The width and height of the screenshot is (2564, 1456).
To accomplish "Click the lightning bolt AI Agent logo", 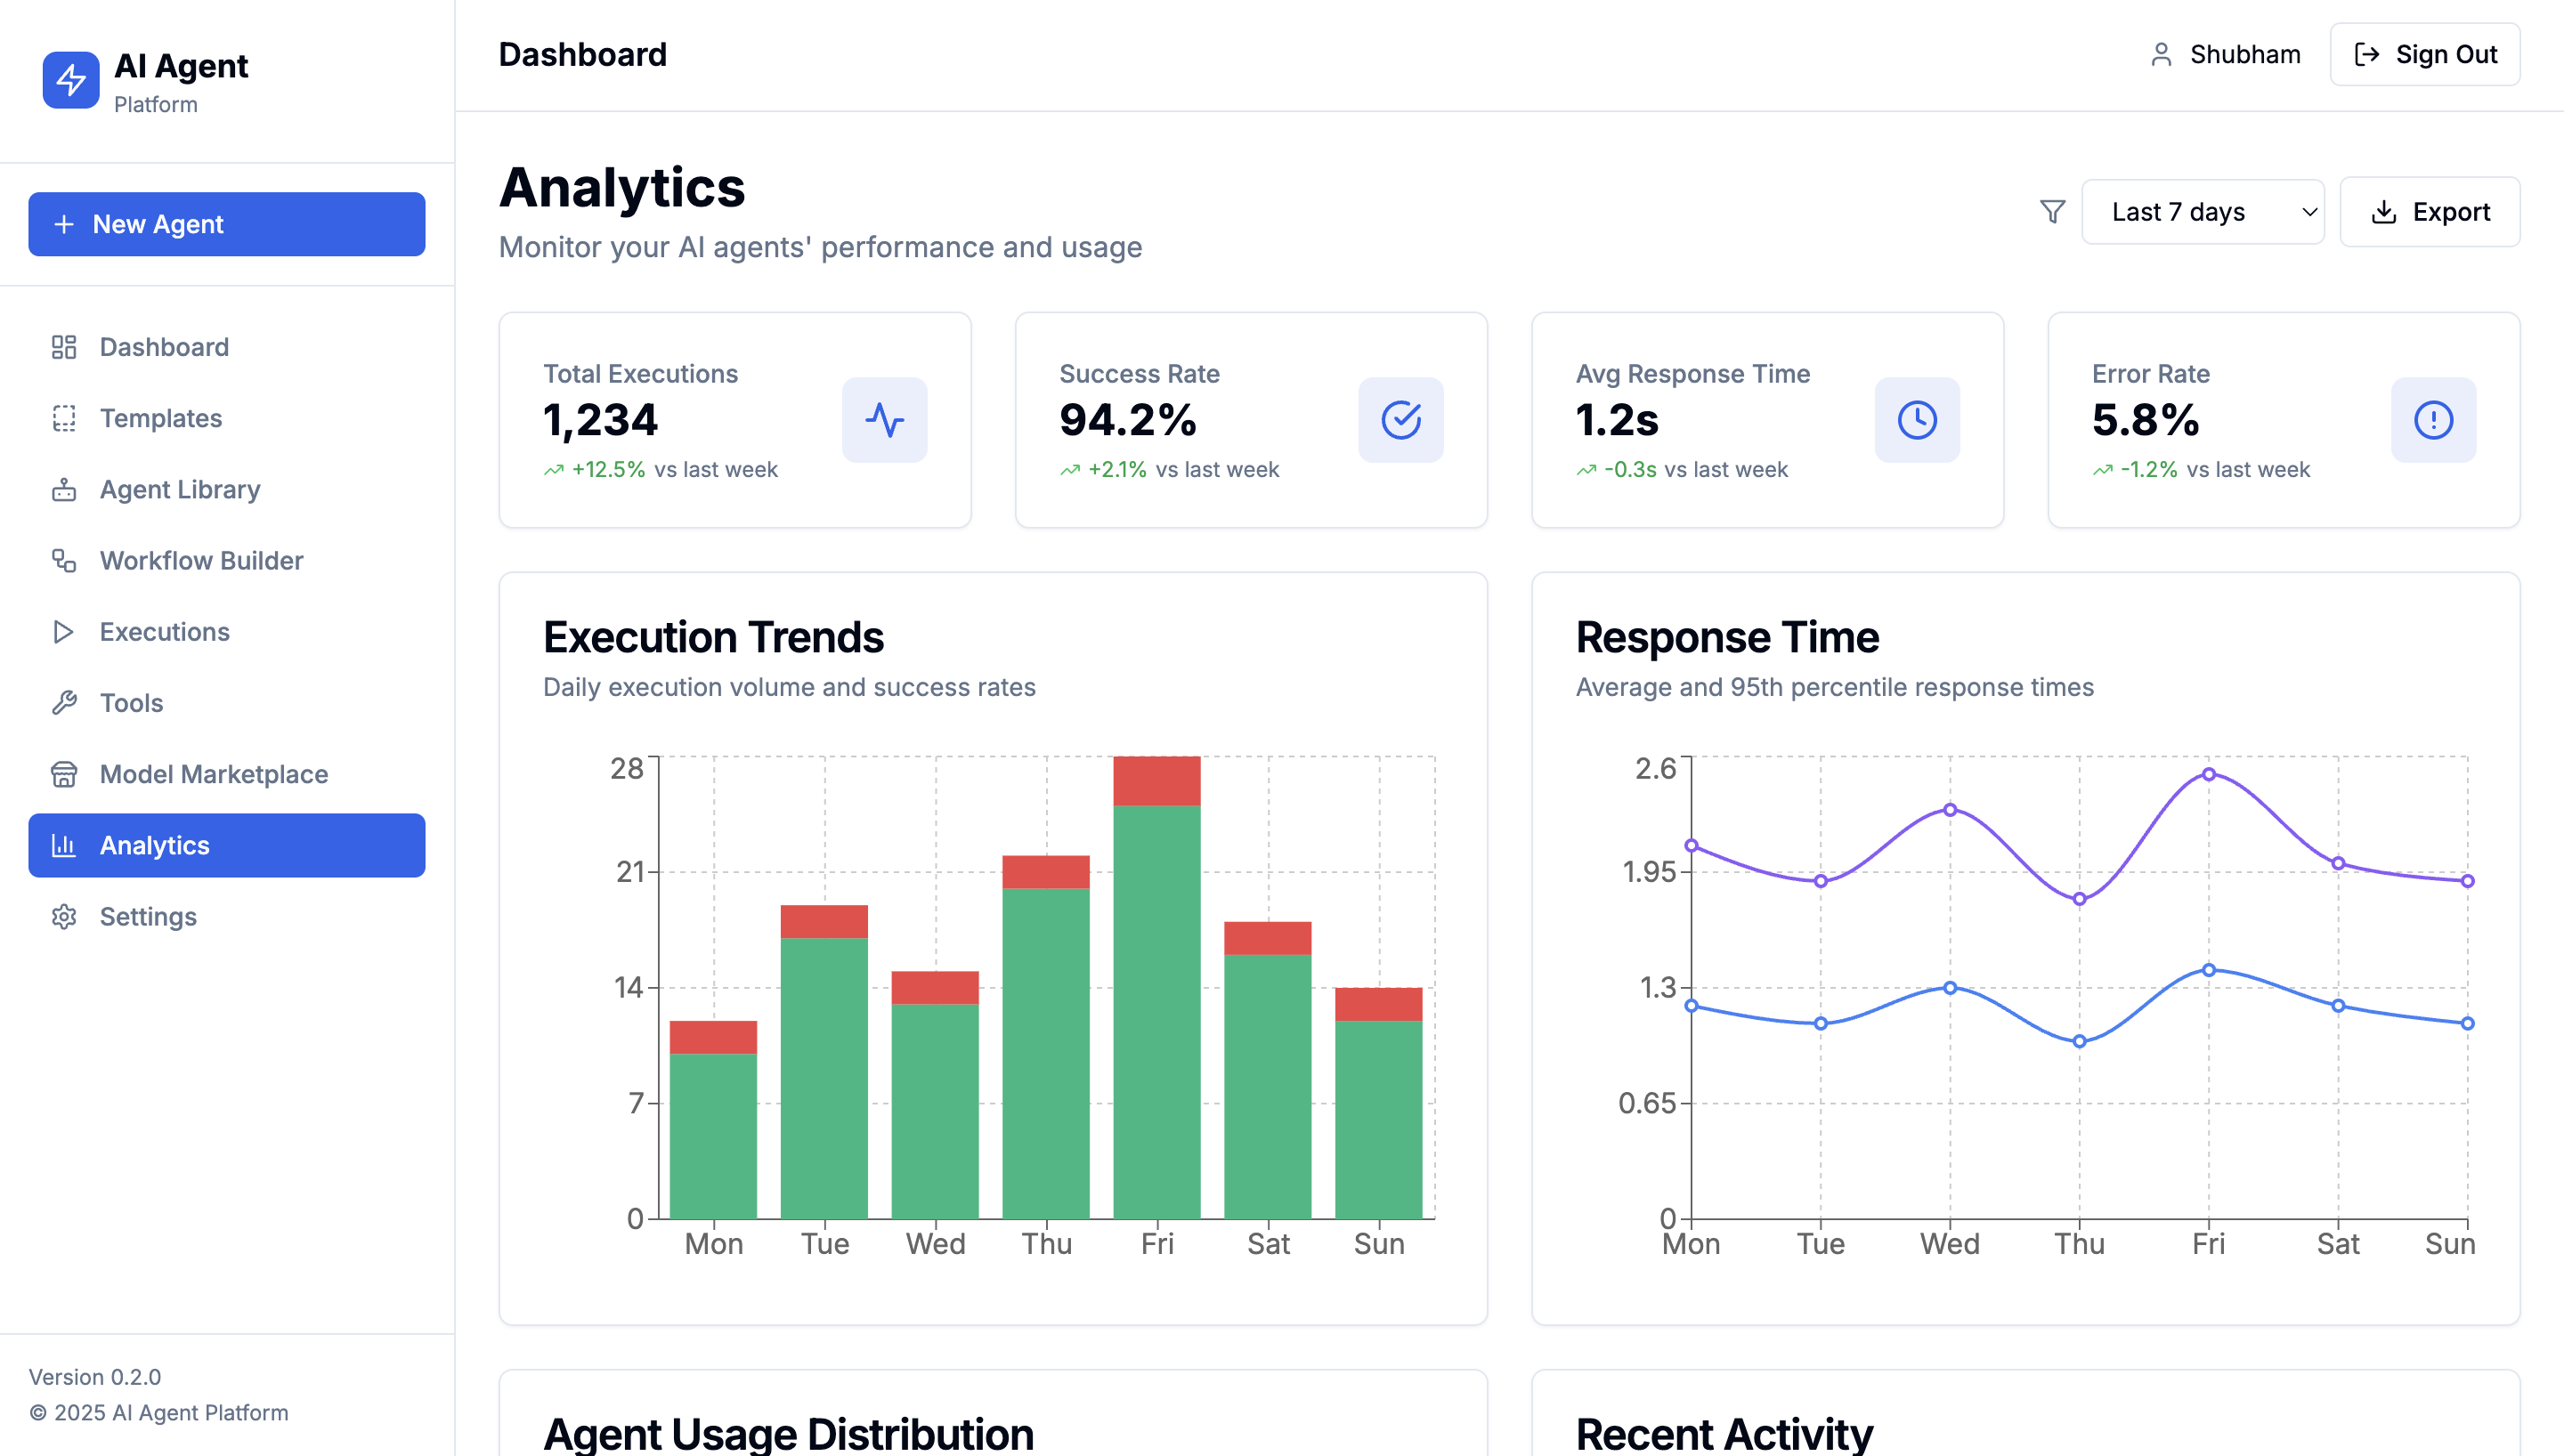I will pyautogui.click(x=70, y=80).
